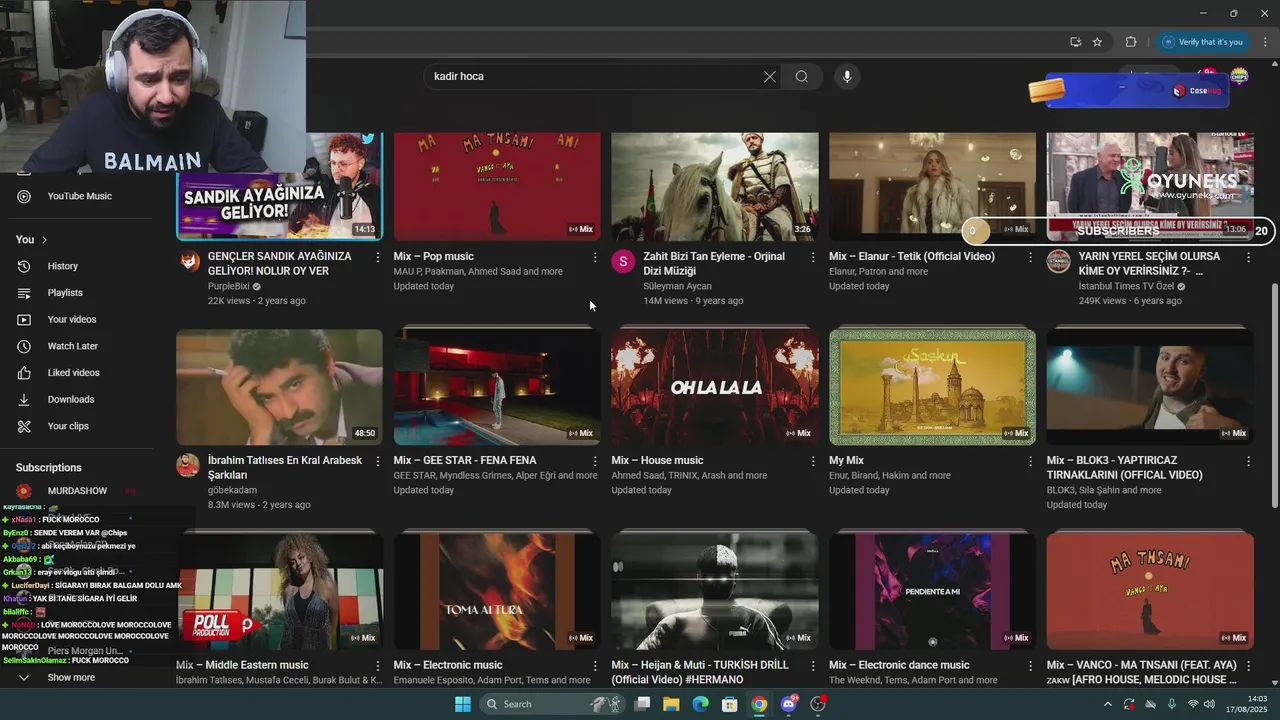1280x720 pixels.
Task: Open options menu for My Mix
Action: [x=1030, y=461]
